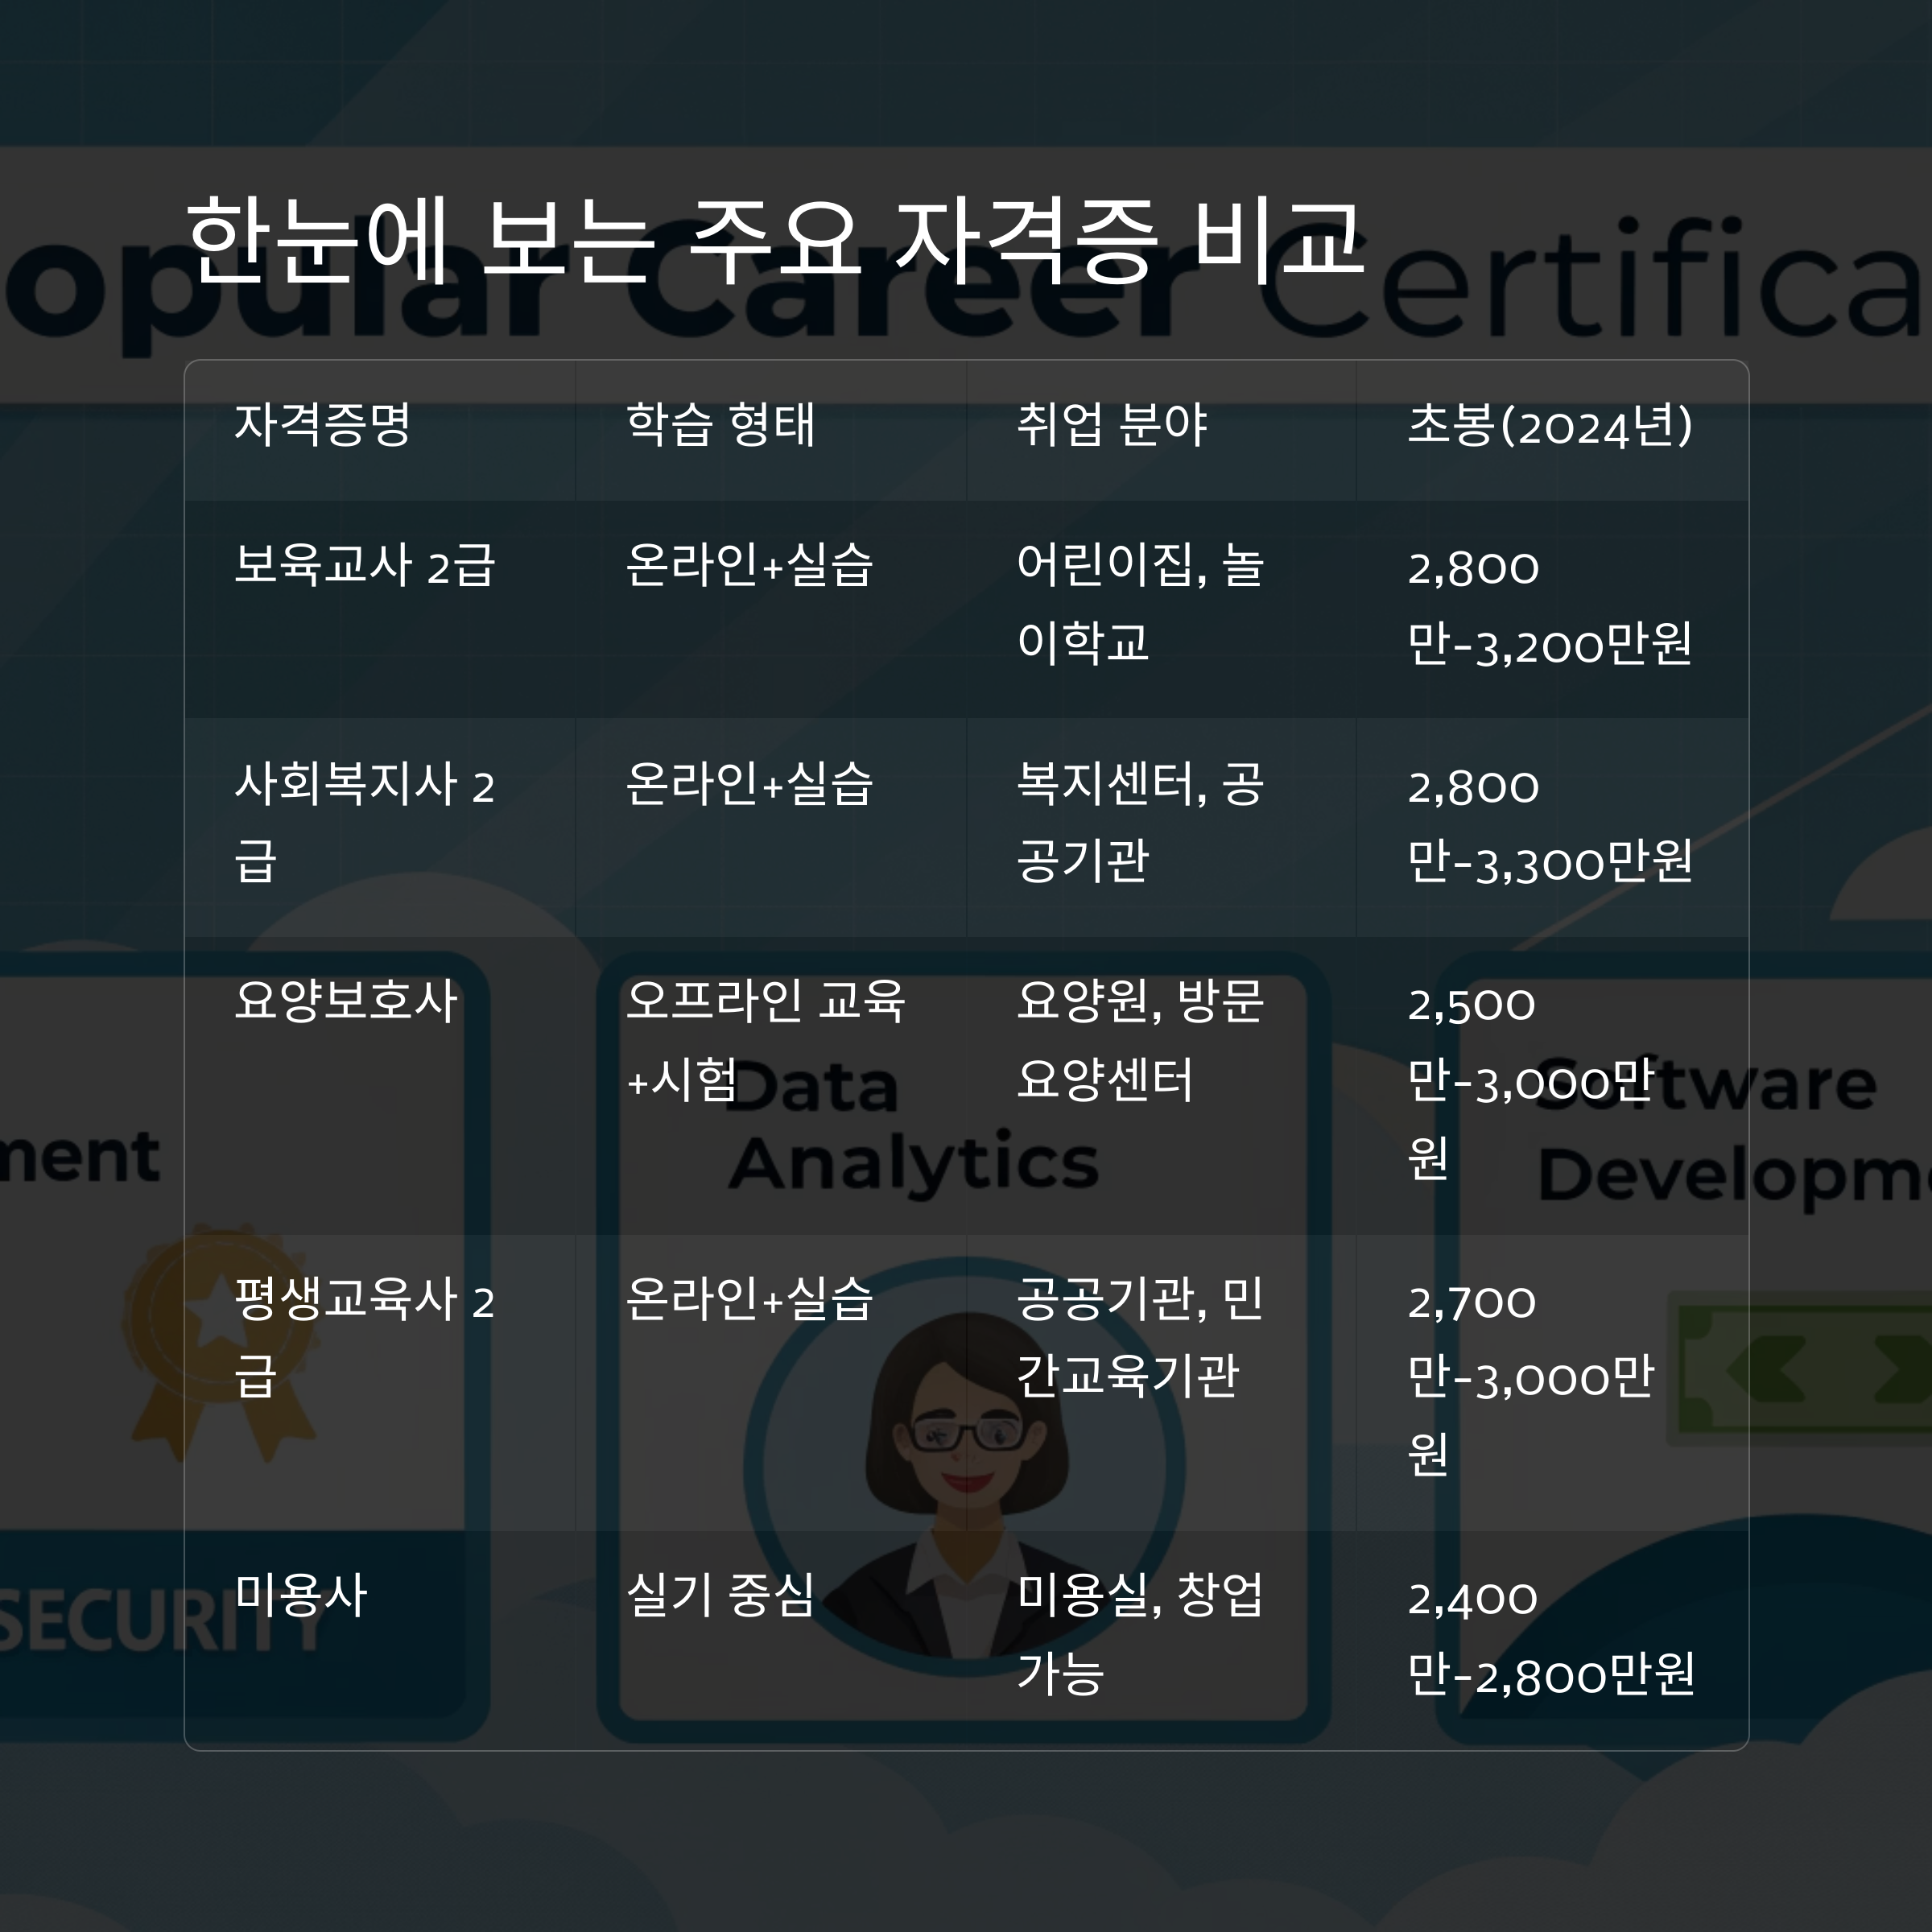Select the 사회복지사 2급 cell
This screenshot has width=1932, height=1932.
coord(364,820)
